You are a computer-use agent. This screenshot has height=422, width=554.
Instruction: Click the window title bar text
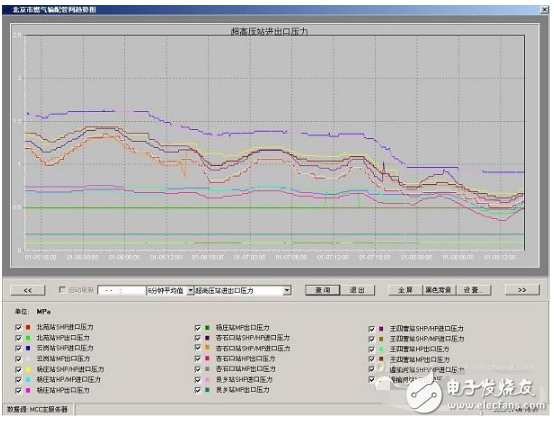pos(54,10)
